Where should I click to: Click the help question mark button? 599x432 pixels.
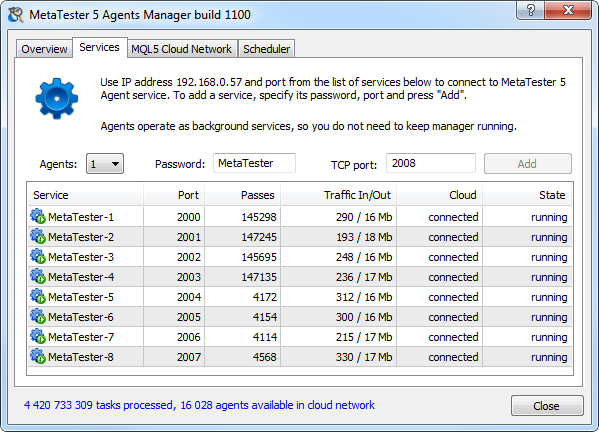click(531, 10)
